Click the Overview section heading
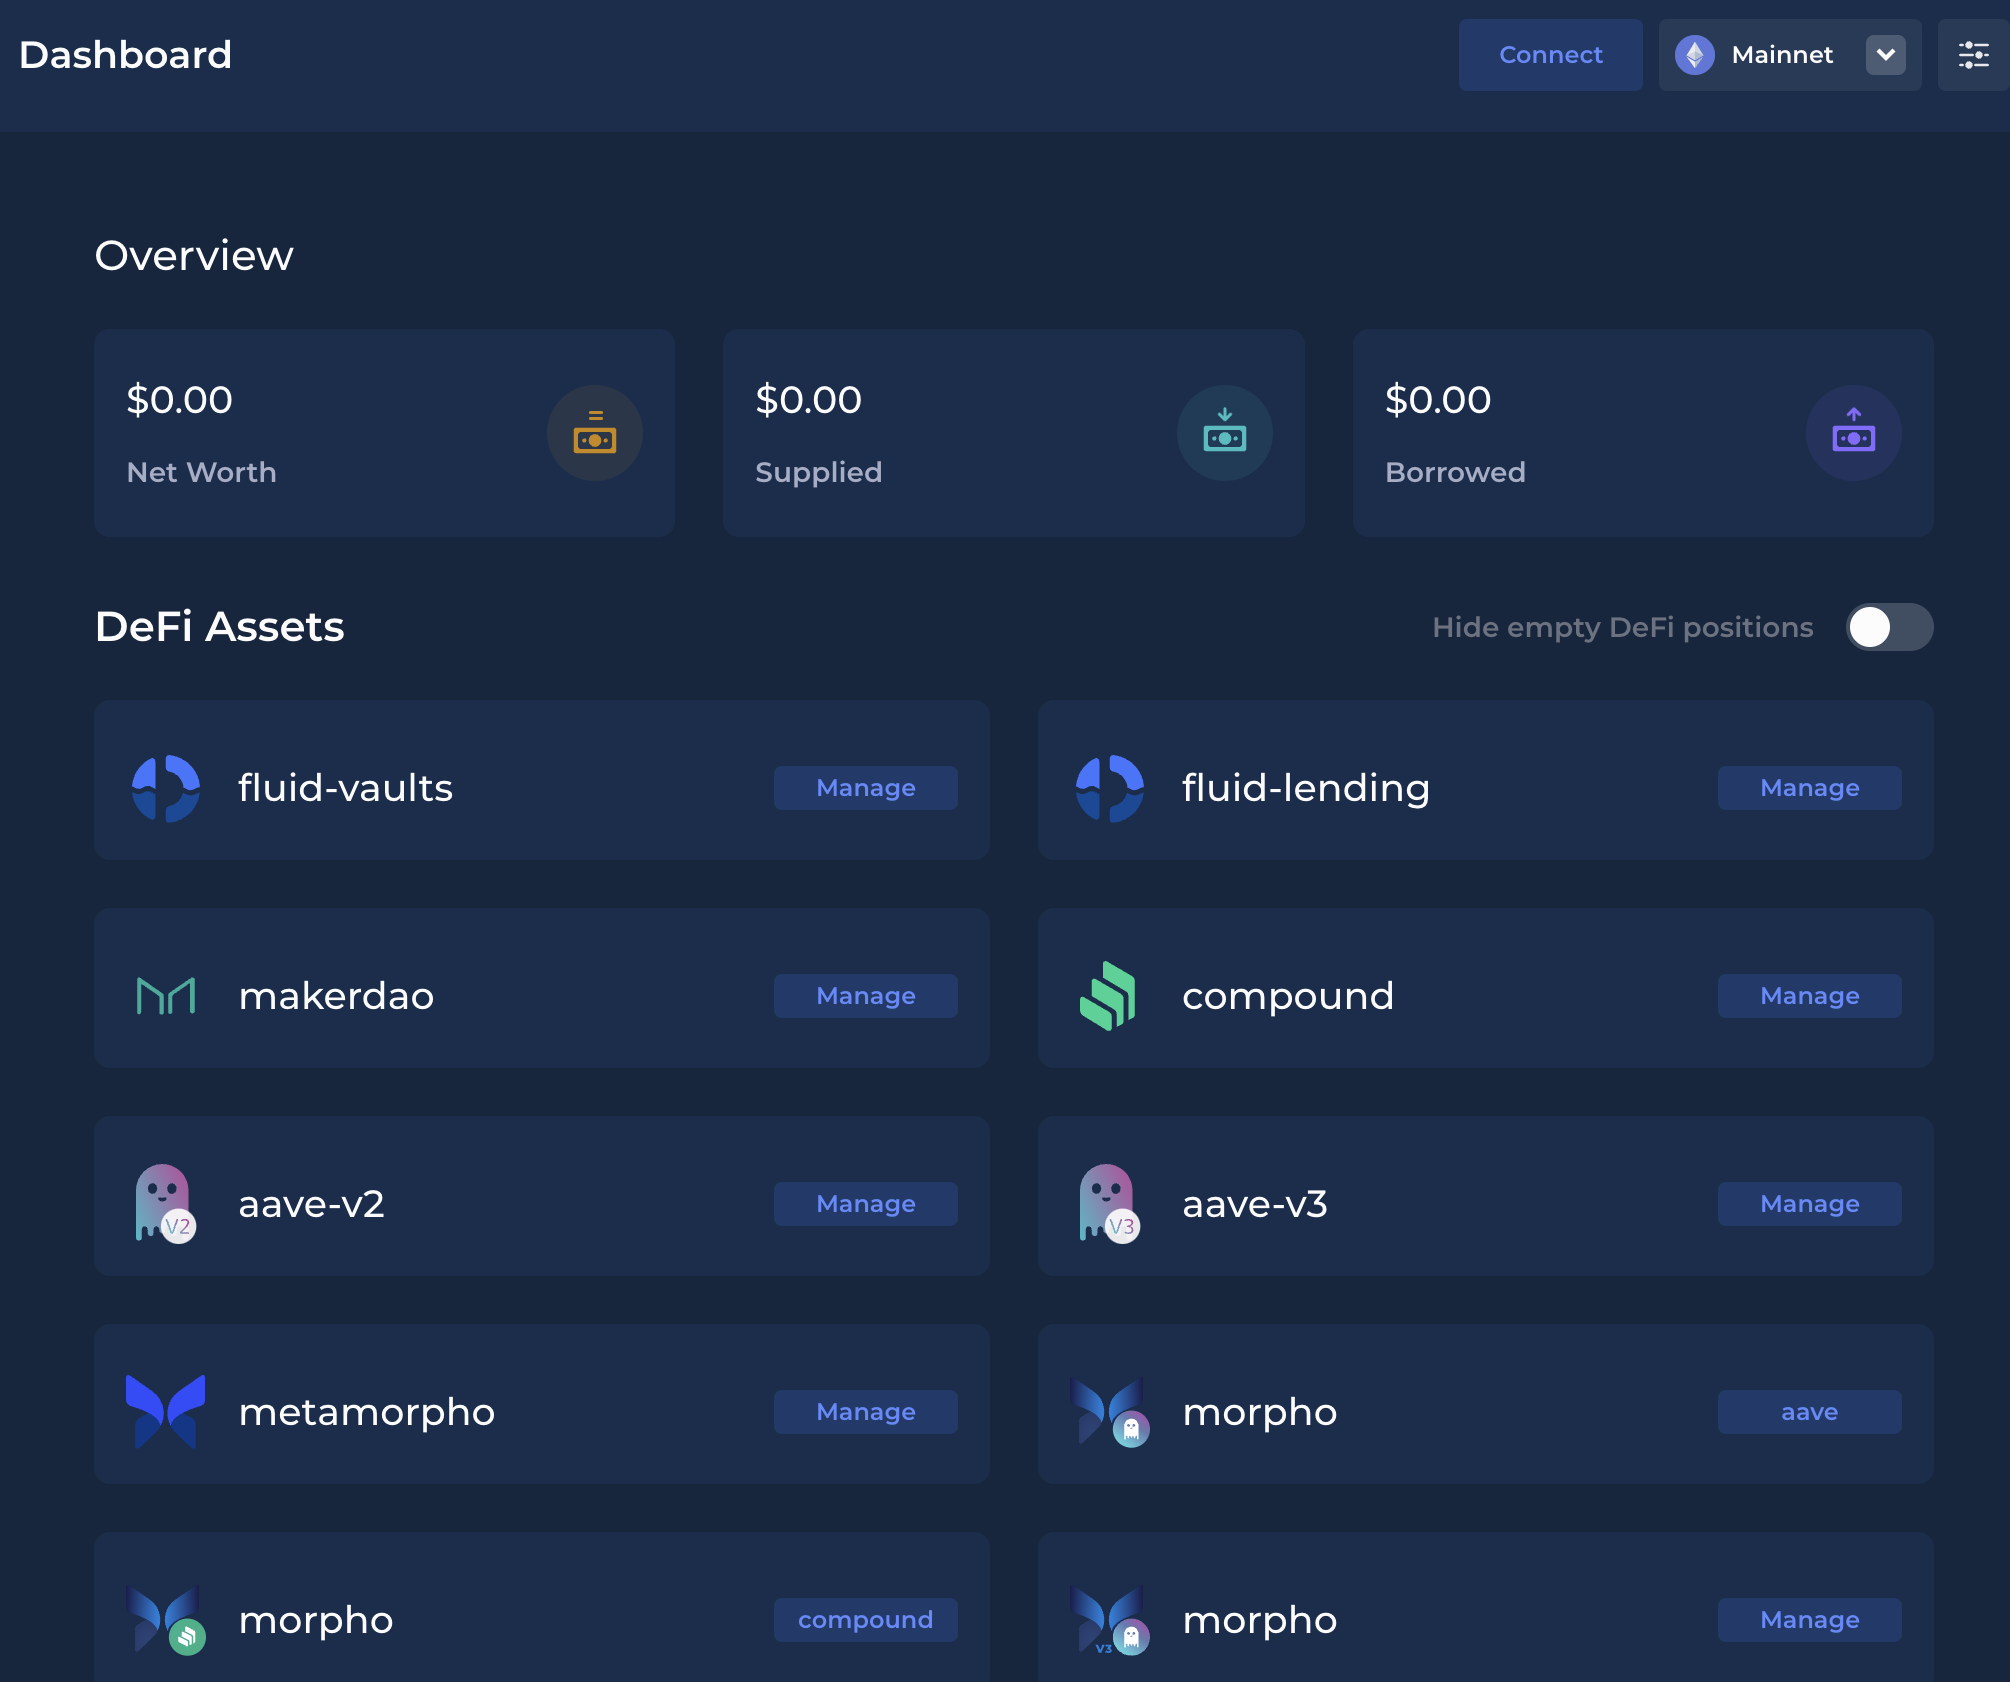 [x=194, y=256]
